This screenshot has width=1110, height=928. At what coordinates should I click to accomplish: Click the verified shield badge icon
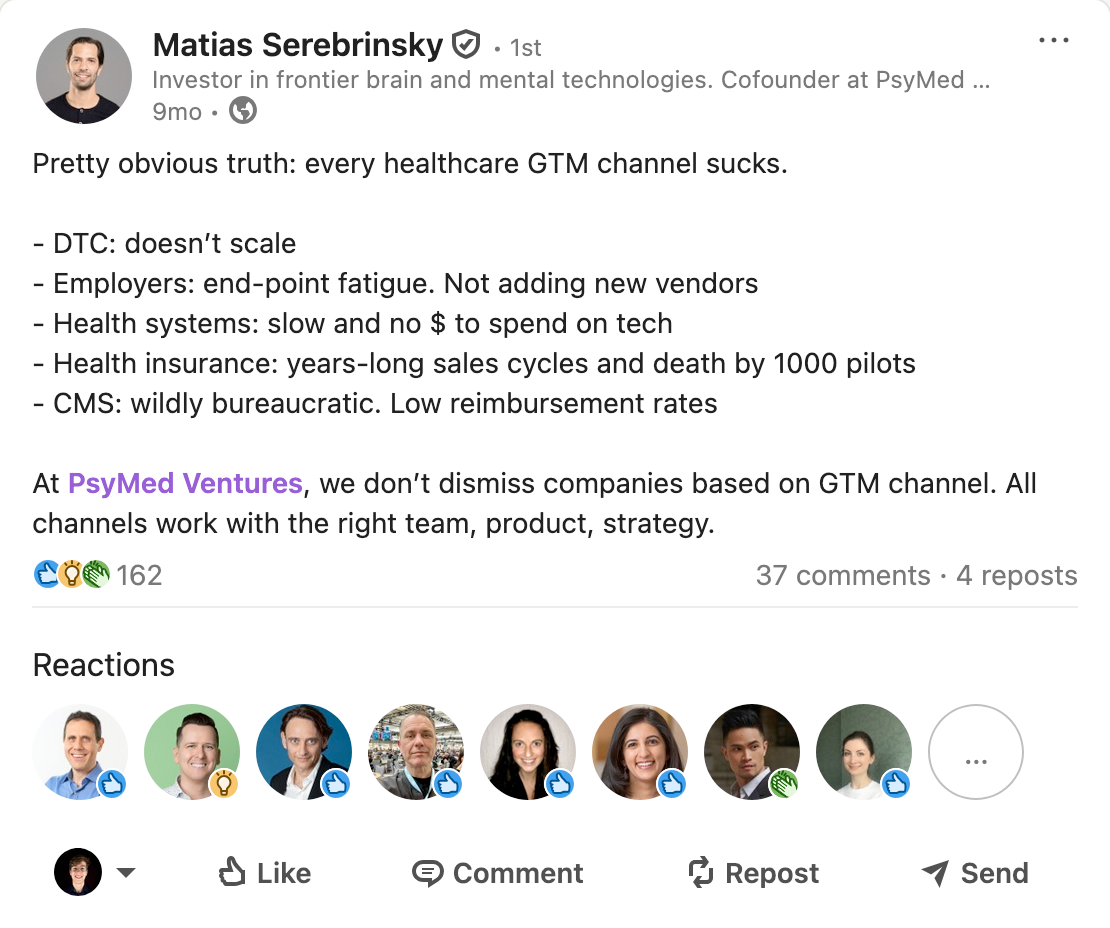pos(466,45)
